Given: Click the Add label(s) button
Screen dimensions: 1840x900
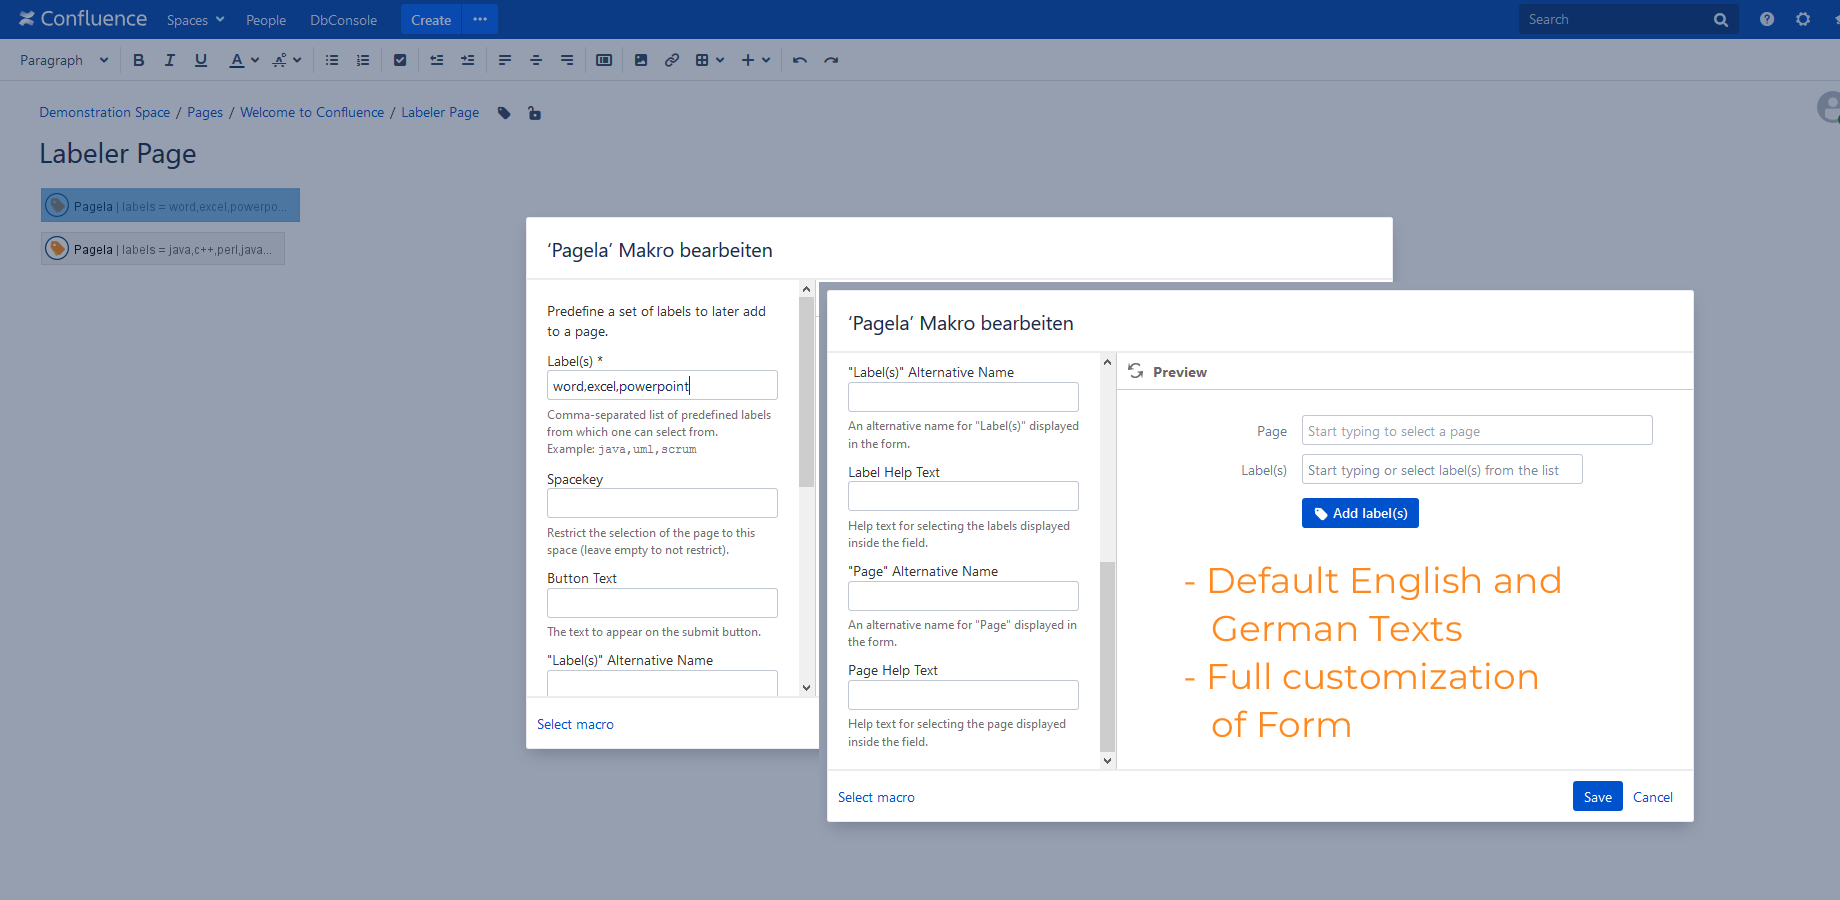Looking at the screenshot, I should pyautogui.click(x=1360, y=513).
